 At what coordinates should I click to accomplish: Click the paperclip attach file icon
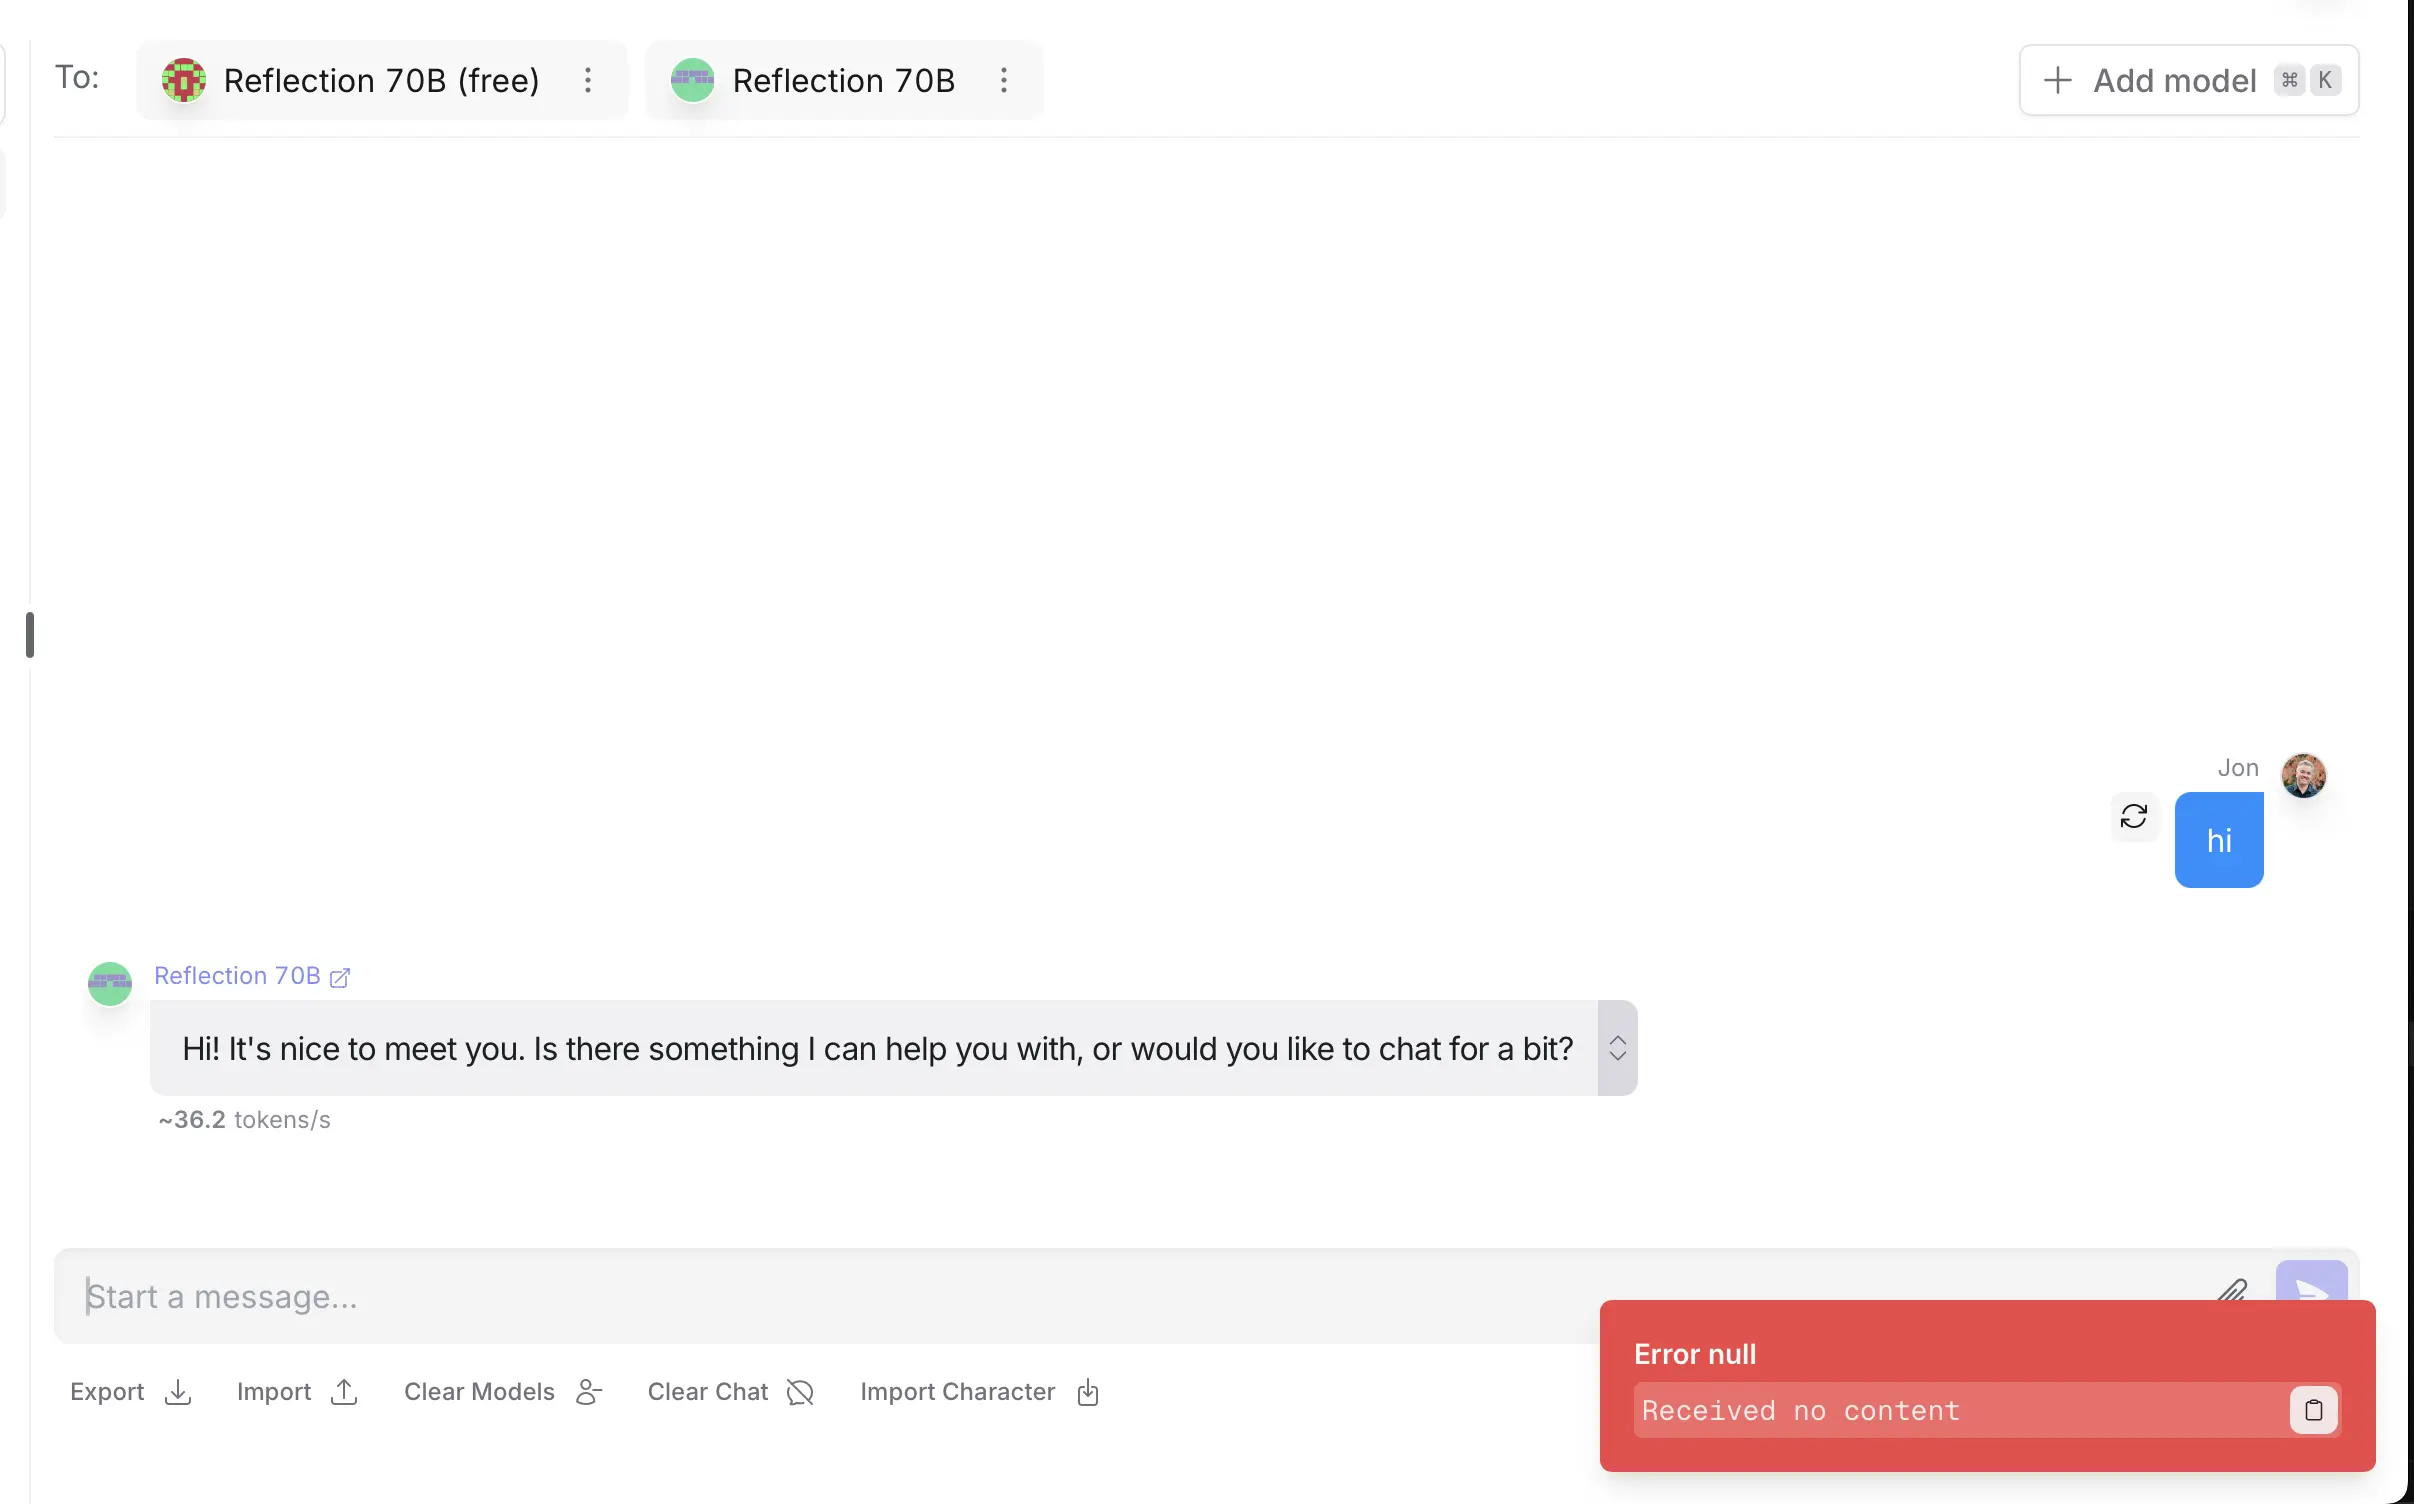click(x=2232, y=1292)
